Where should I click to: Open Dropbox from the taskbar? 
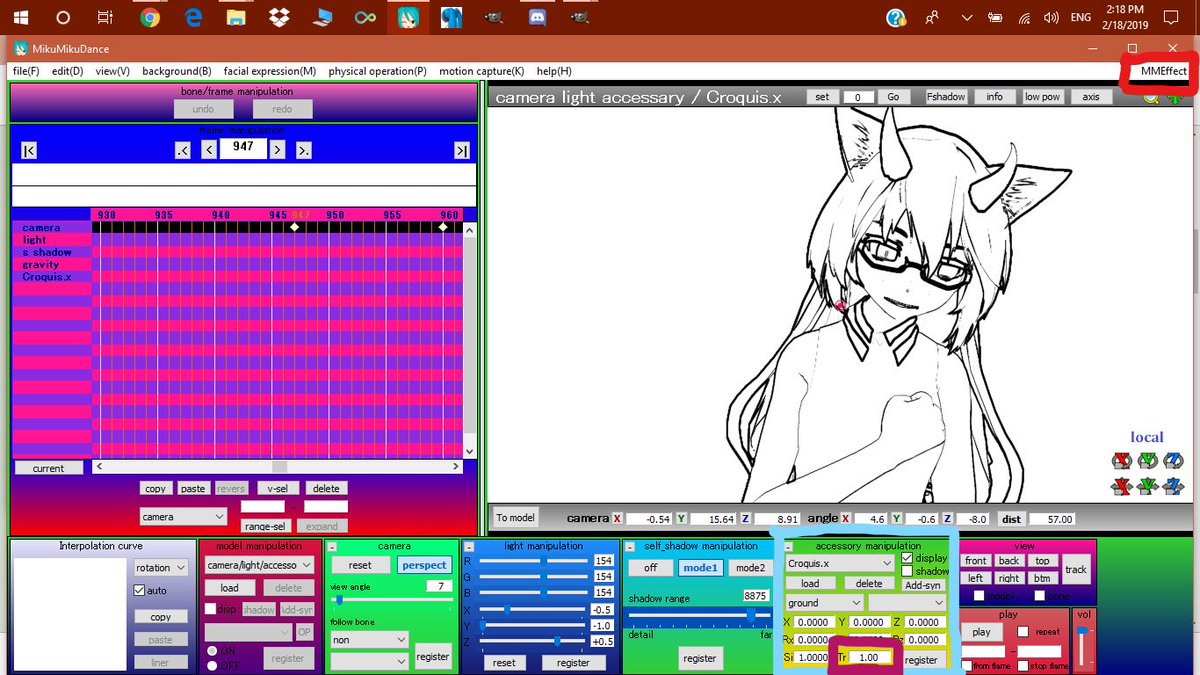click(279, 18)
